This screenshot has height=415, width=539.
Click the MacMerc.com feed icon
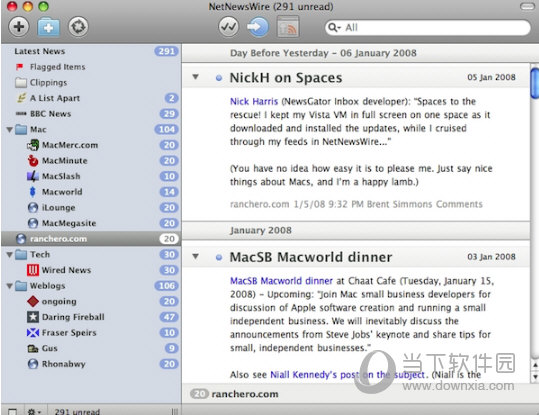tap(33, 145)
